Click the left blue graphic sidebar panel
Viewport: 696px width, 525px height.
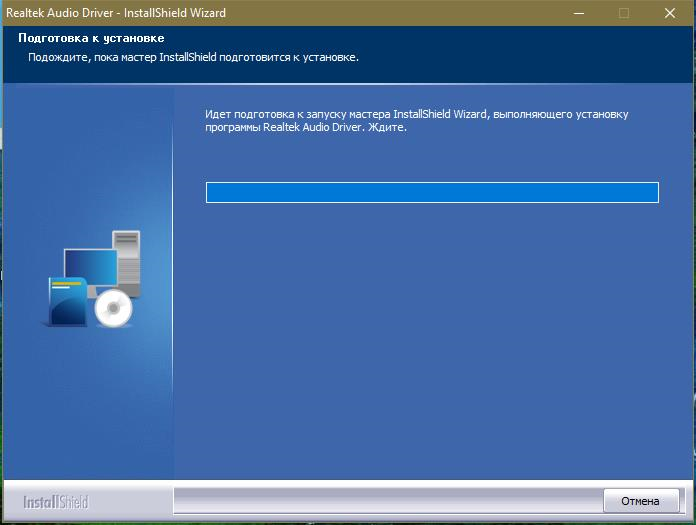pos(88,400)
